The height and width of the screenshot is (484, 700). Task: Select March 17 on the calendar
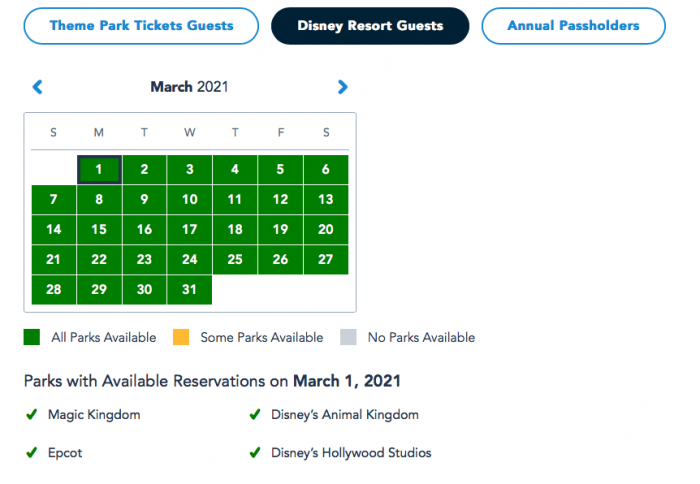pyautogui.click(x=190, y=229)
